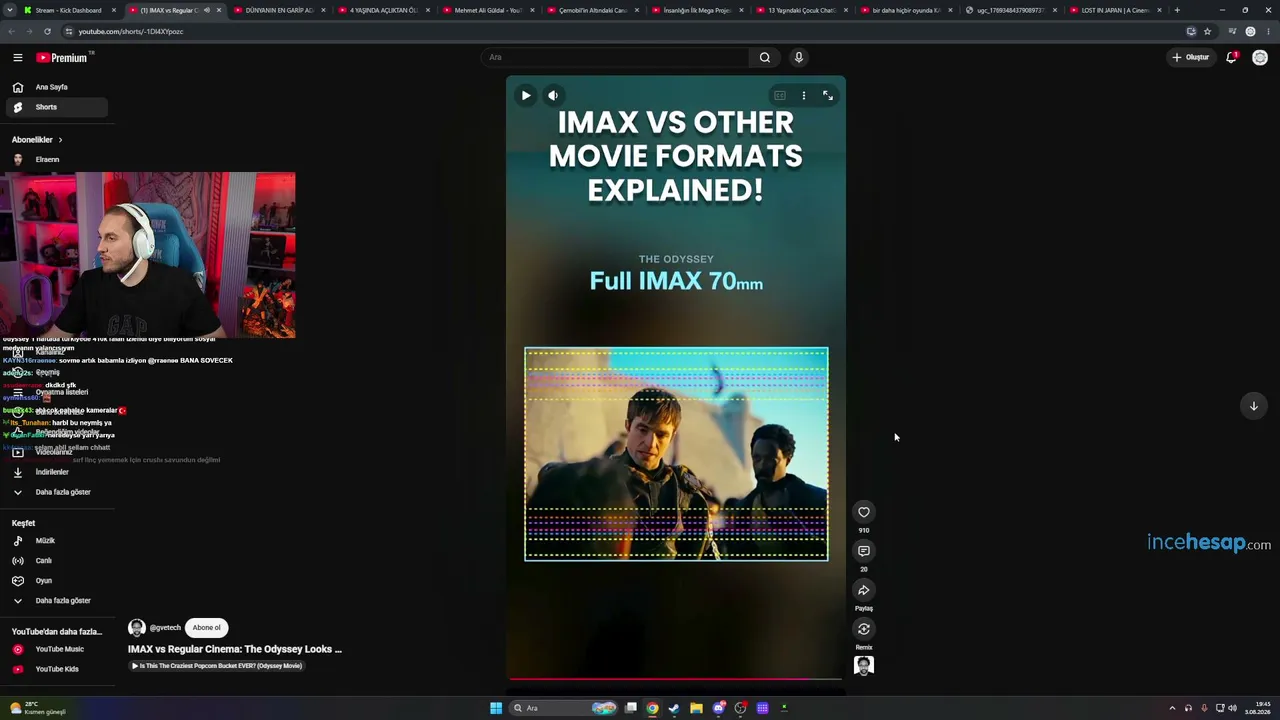Click the Oluştur create button
Screen dimensions: 1280x720
click(x=1191, y=57)
